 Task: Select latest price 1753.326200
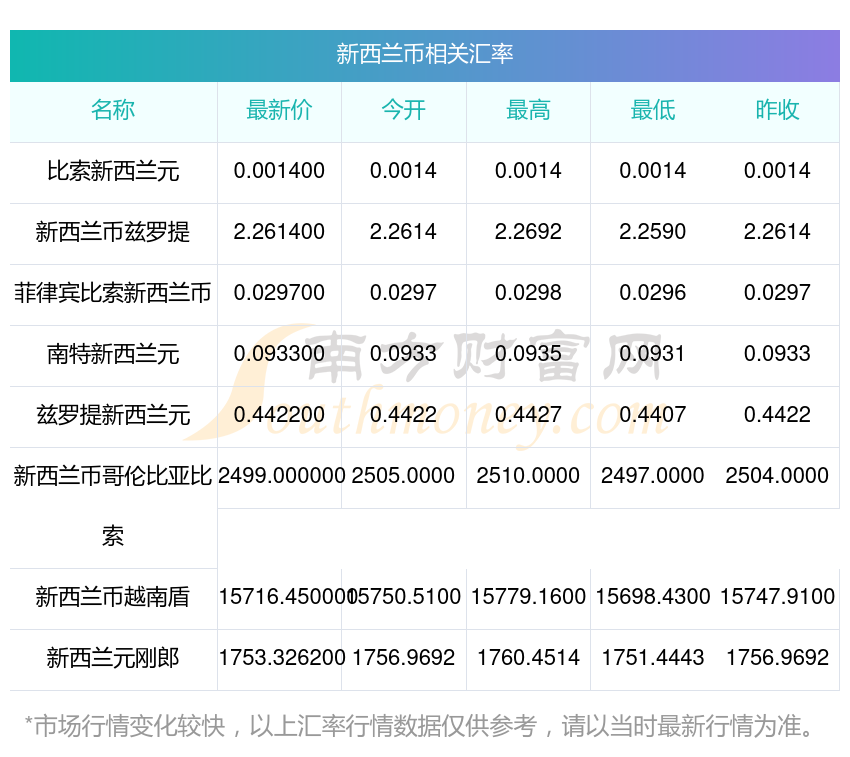282,658
